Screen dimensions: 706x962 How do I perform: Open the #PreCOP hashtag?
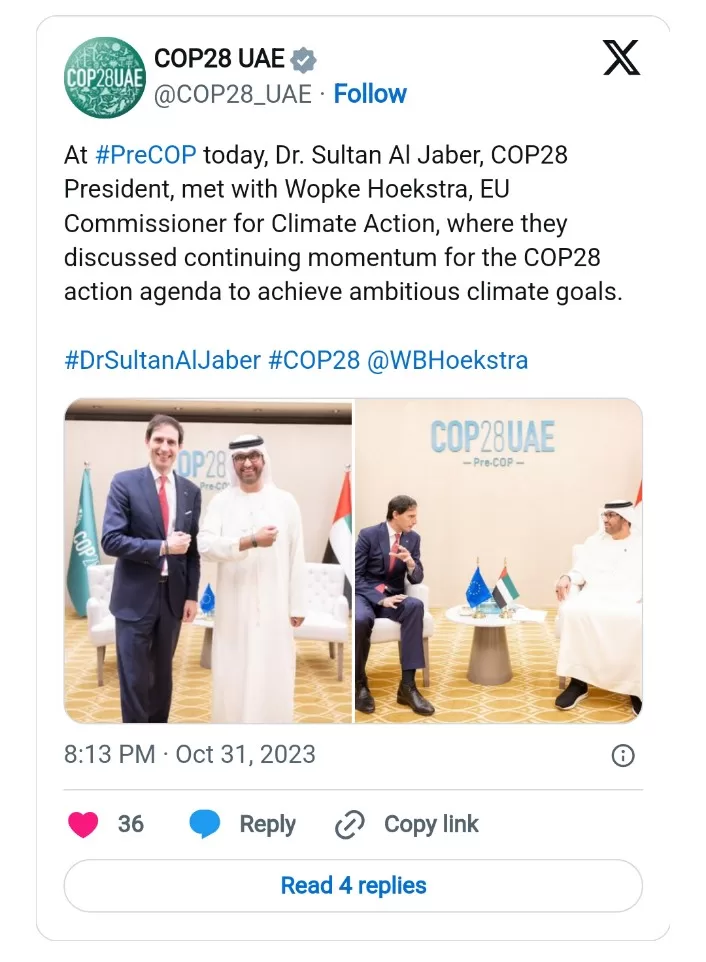146,155
